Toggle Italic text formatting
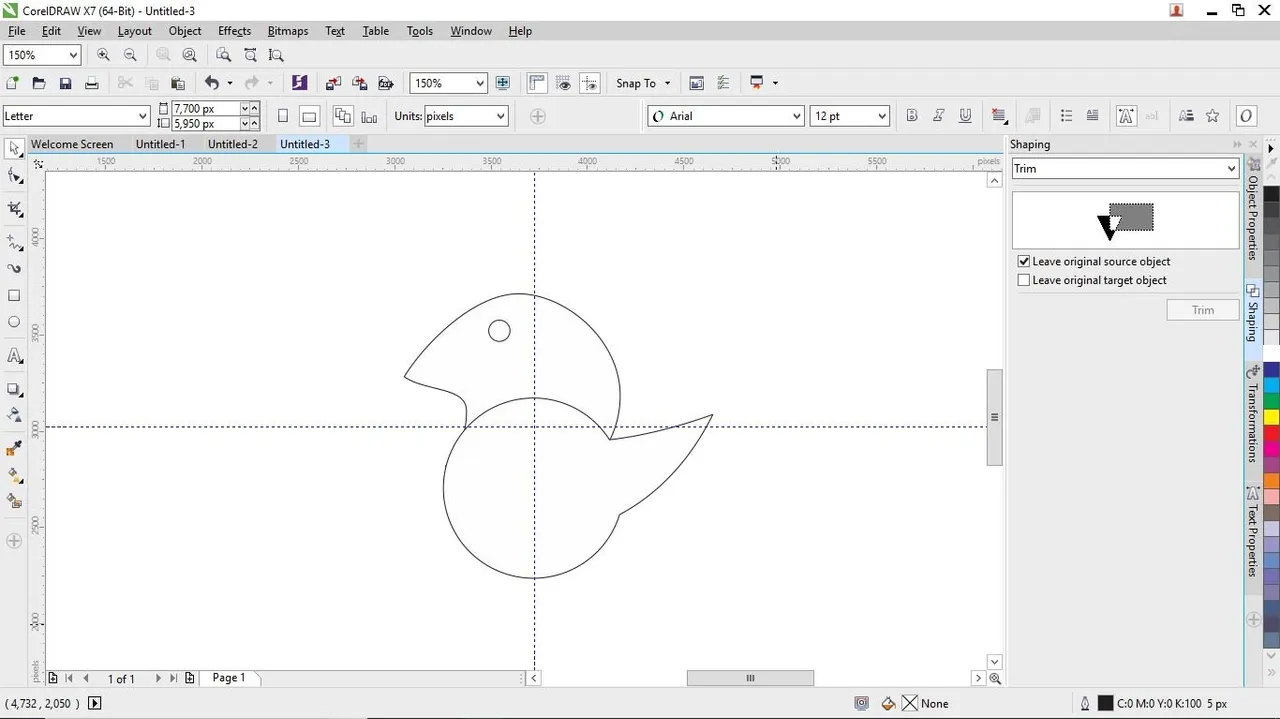 938,116
